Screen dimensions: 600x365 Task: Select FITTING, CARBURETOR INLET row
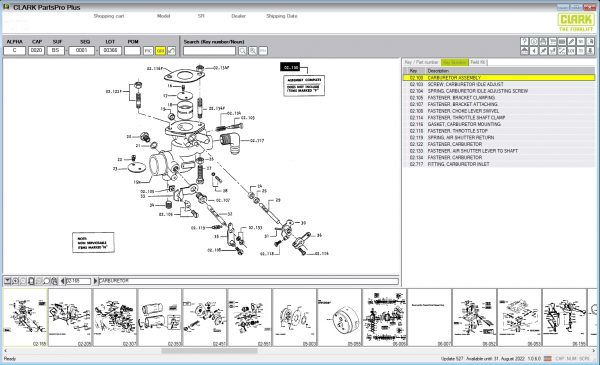click(x=499, y=164)
